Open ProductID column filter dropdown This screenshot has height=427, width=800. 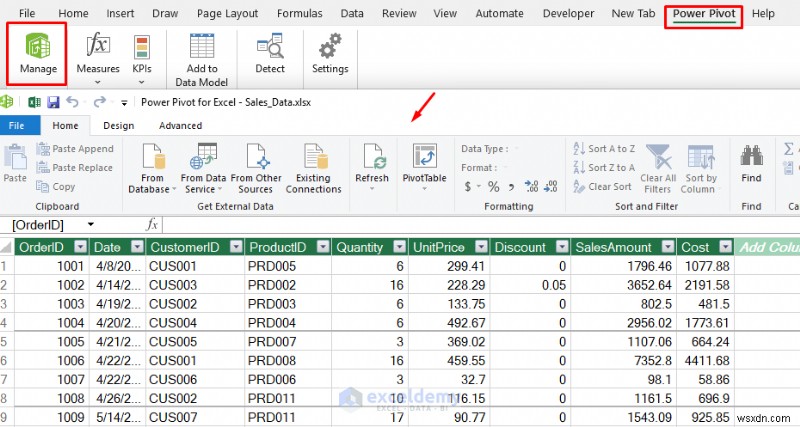[x=323, y=247]
